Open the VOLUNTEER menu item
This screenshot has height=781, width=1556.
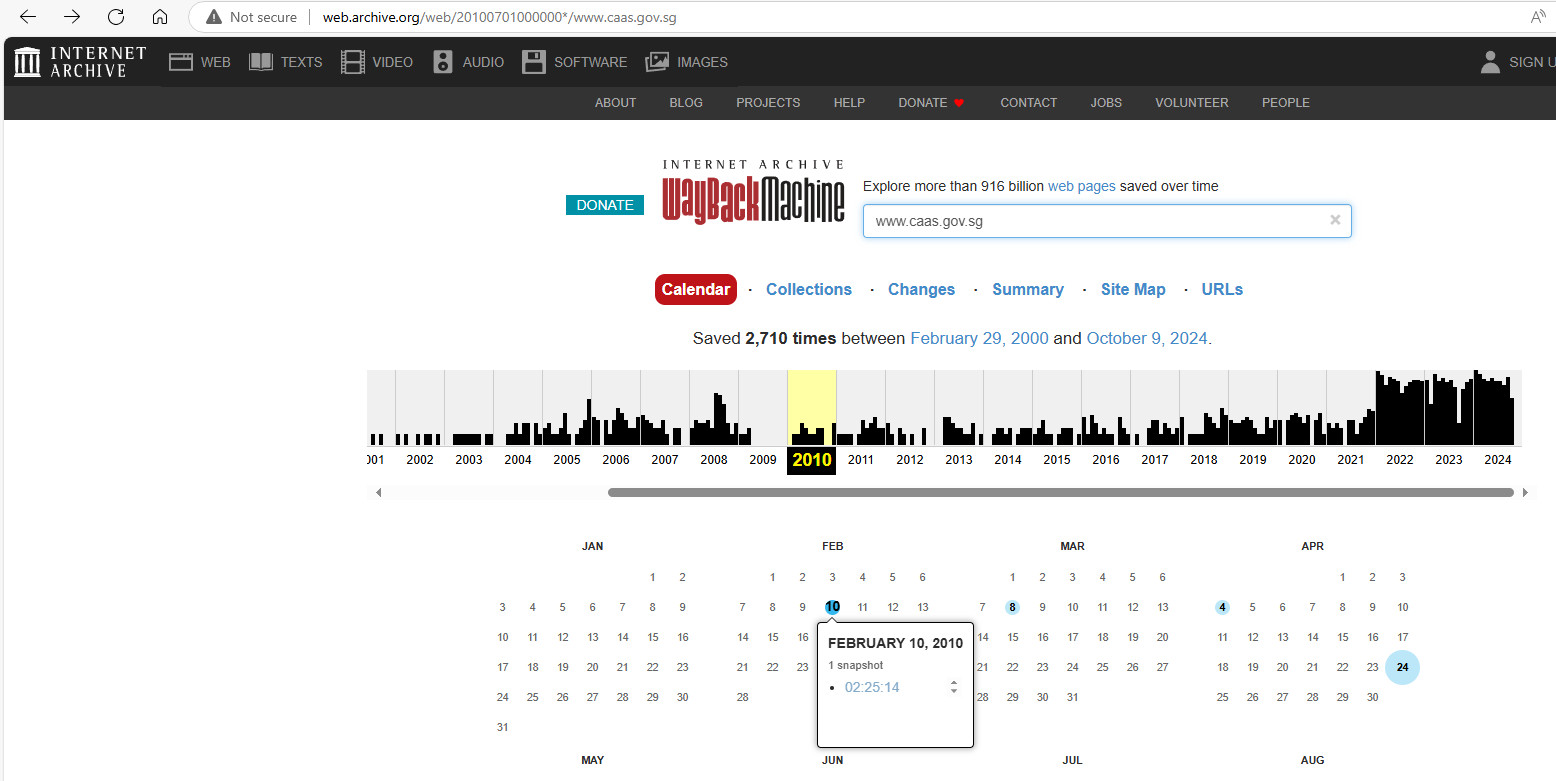pos(1192,102)
